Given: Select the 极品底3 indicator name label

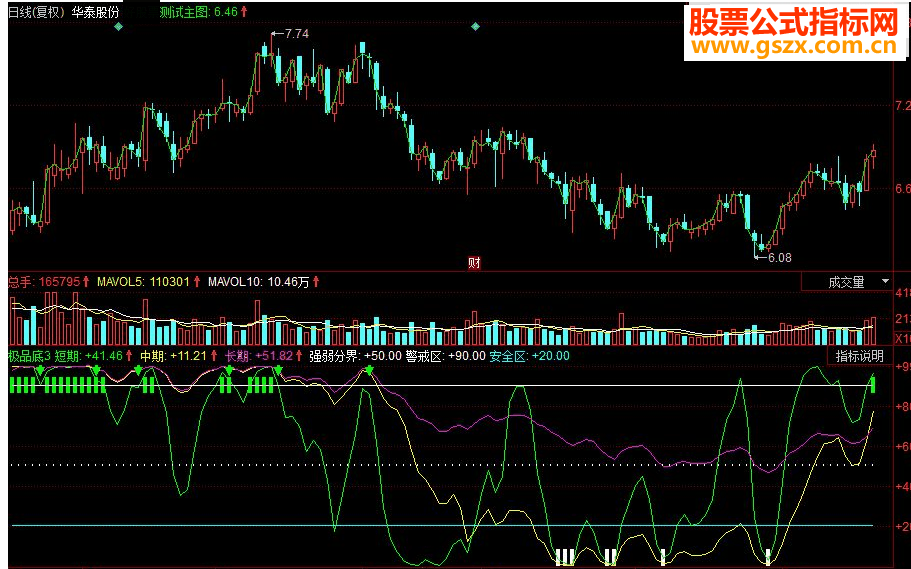Looking at the screenshot, I should point(30,356).
